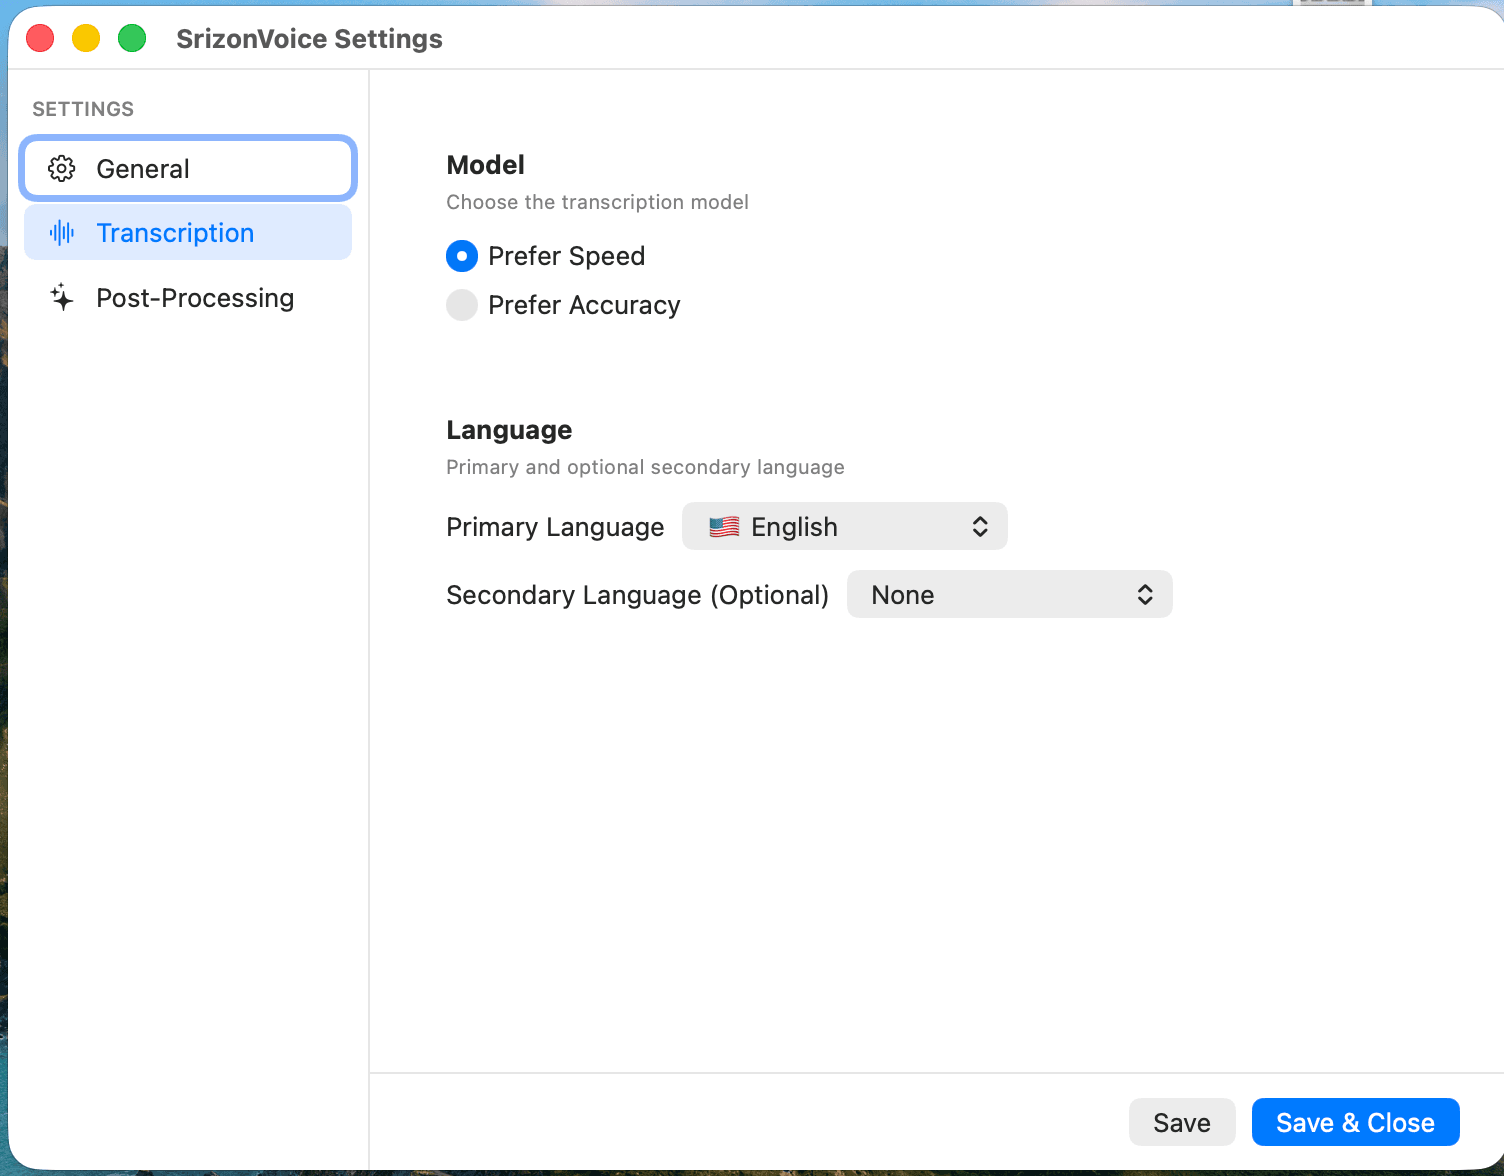Click the chevron icon on Primary Language picker
The image size is (1504, 1176).
coord(980,526)
